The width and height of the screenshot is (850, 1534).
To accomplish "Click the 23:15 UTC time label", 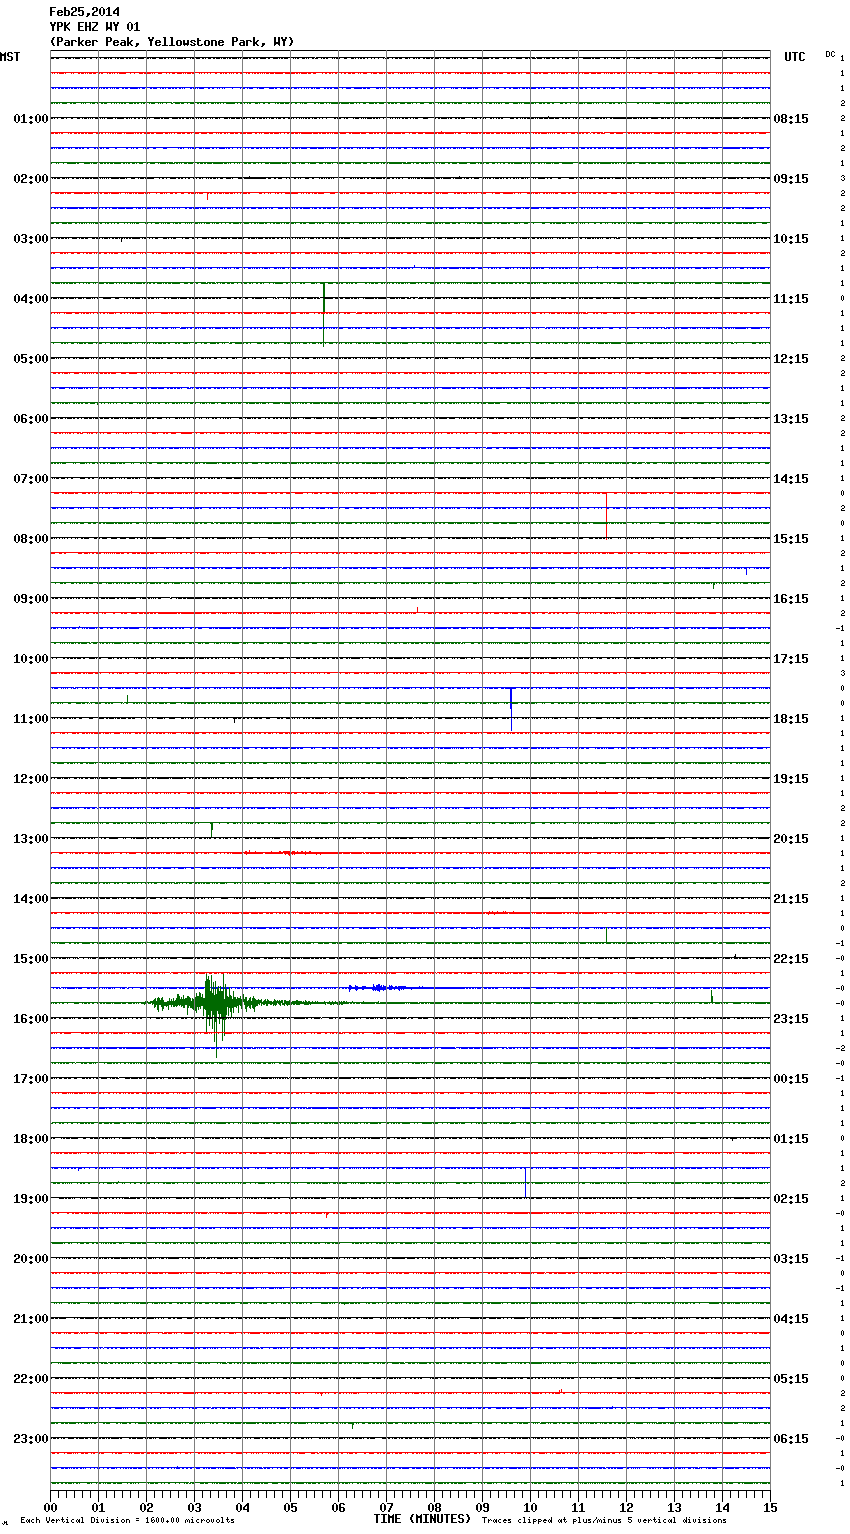I will [791, 1019].
